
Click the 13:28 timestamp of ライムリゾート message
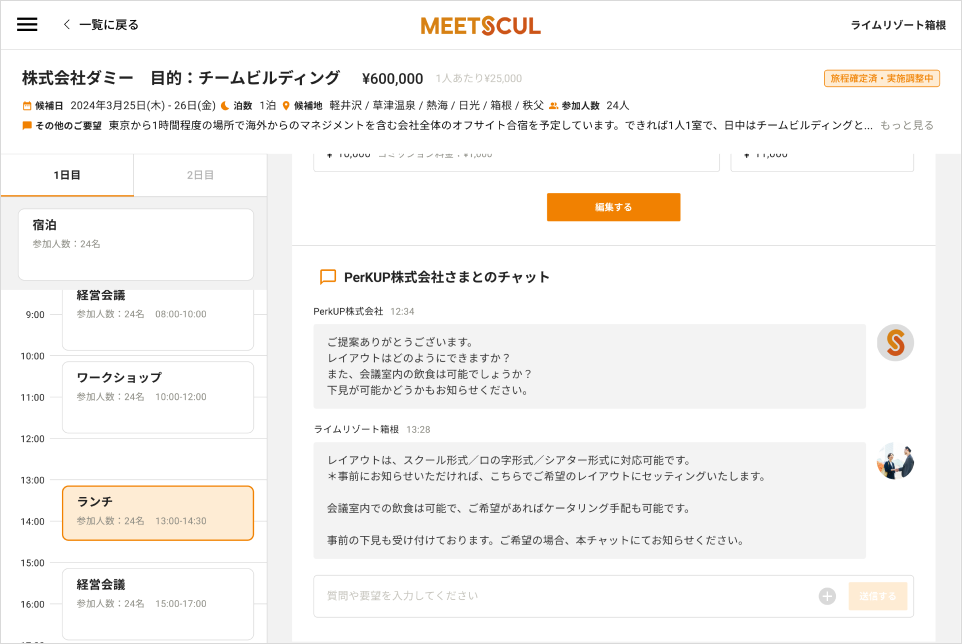pyautogui.click(x=418, y=429)
